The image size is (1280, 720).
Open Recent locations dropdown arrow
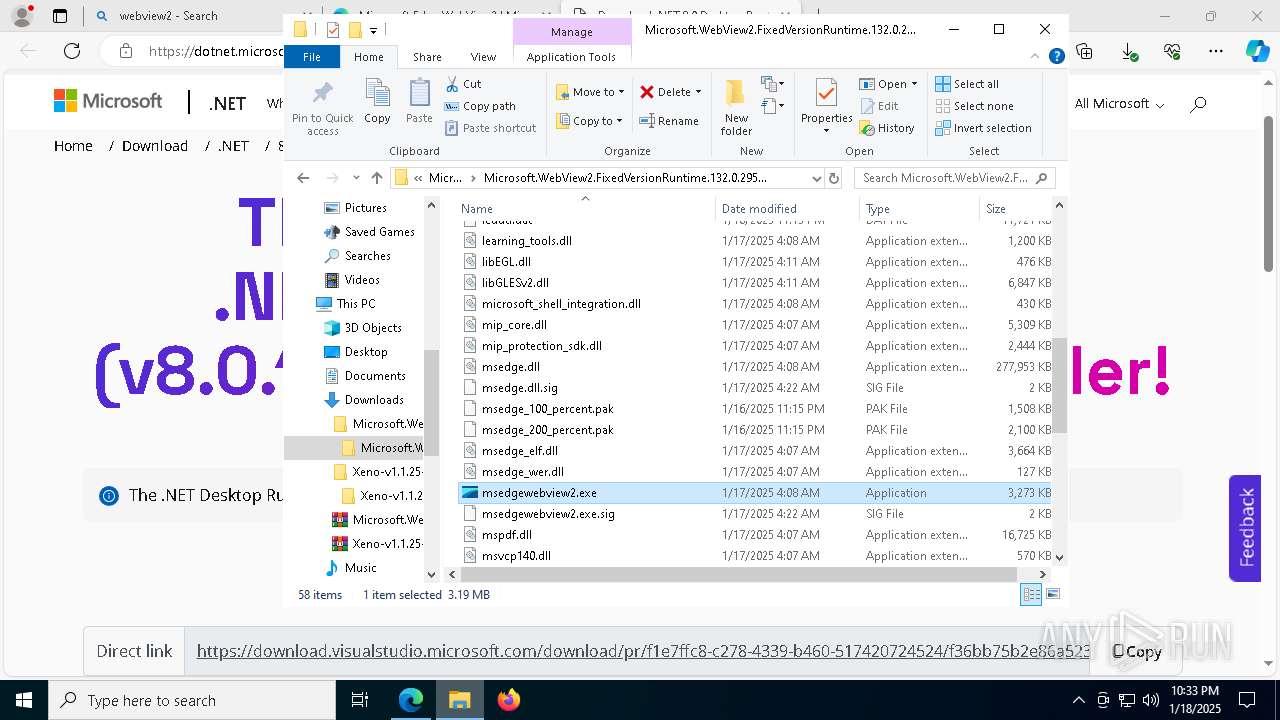coord(356,178)
